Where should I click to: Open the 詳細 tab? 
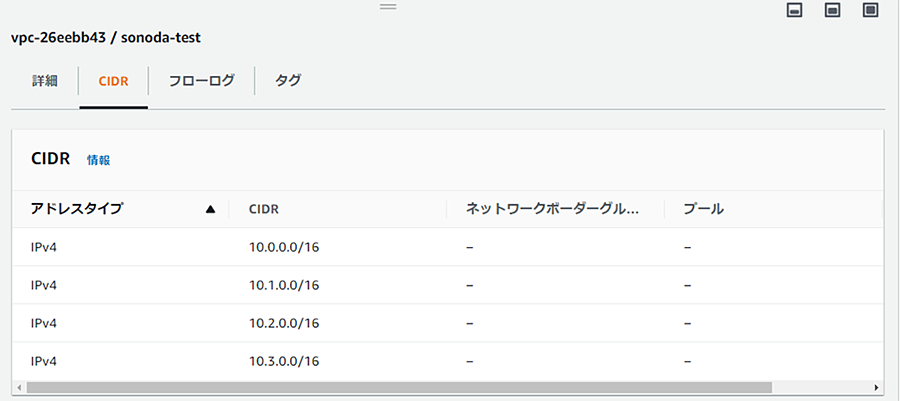pyautogui.click(x=45, y=81)
